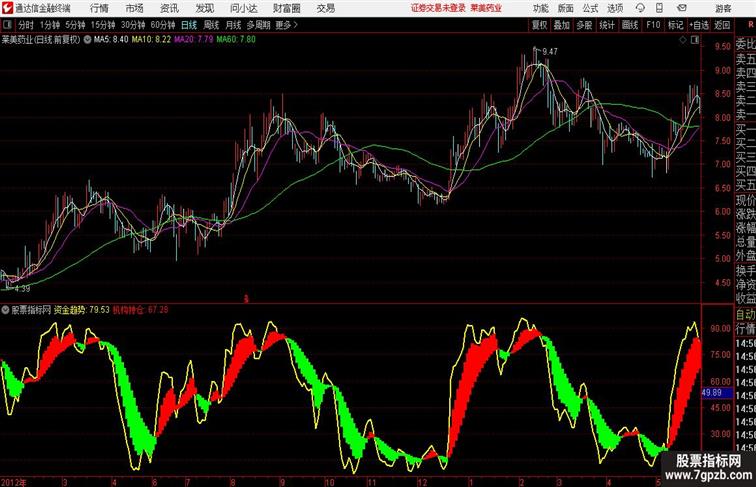The image size is (756, 487).
Task: Open the 问小达 menu
Action: click(x=243, y=8)
